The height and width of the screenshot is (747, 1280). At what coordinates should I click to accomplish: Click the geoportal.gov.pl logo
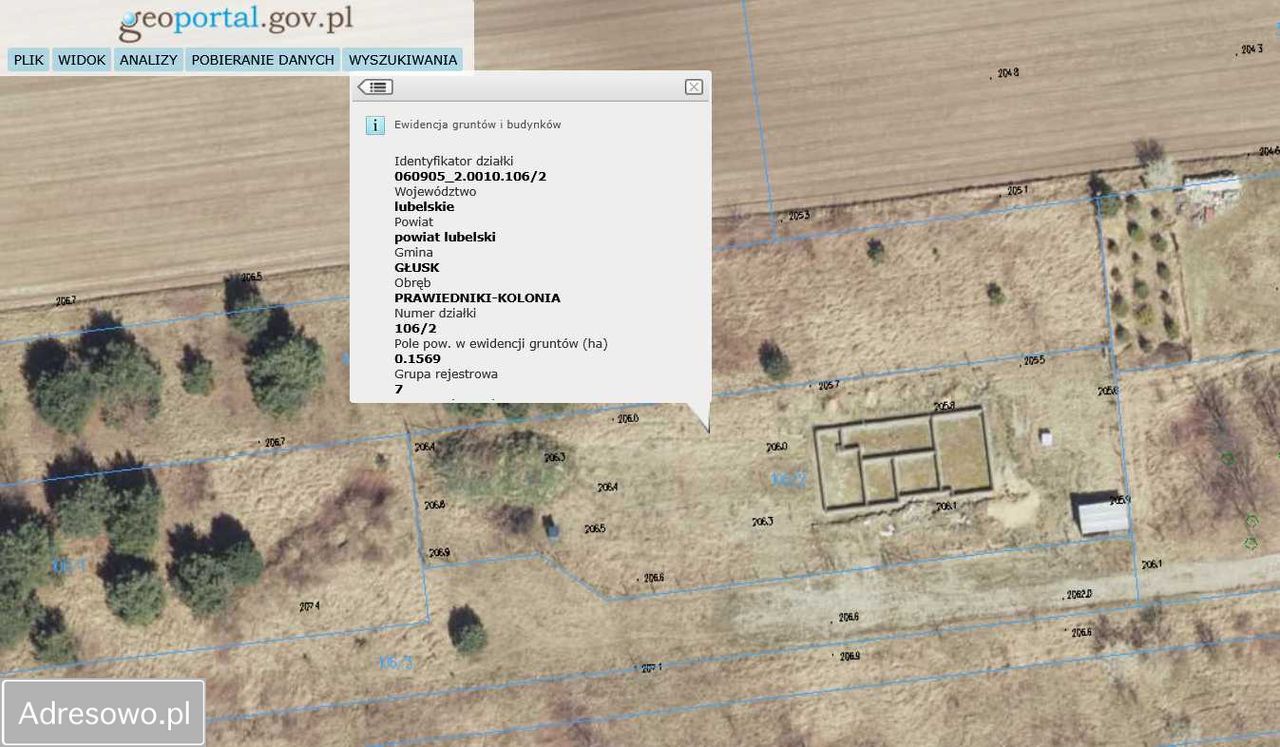click(x=236, y=20)
